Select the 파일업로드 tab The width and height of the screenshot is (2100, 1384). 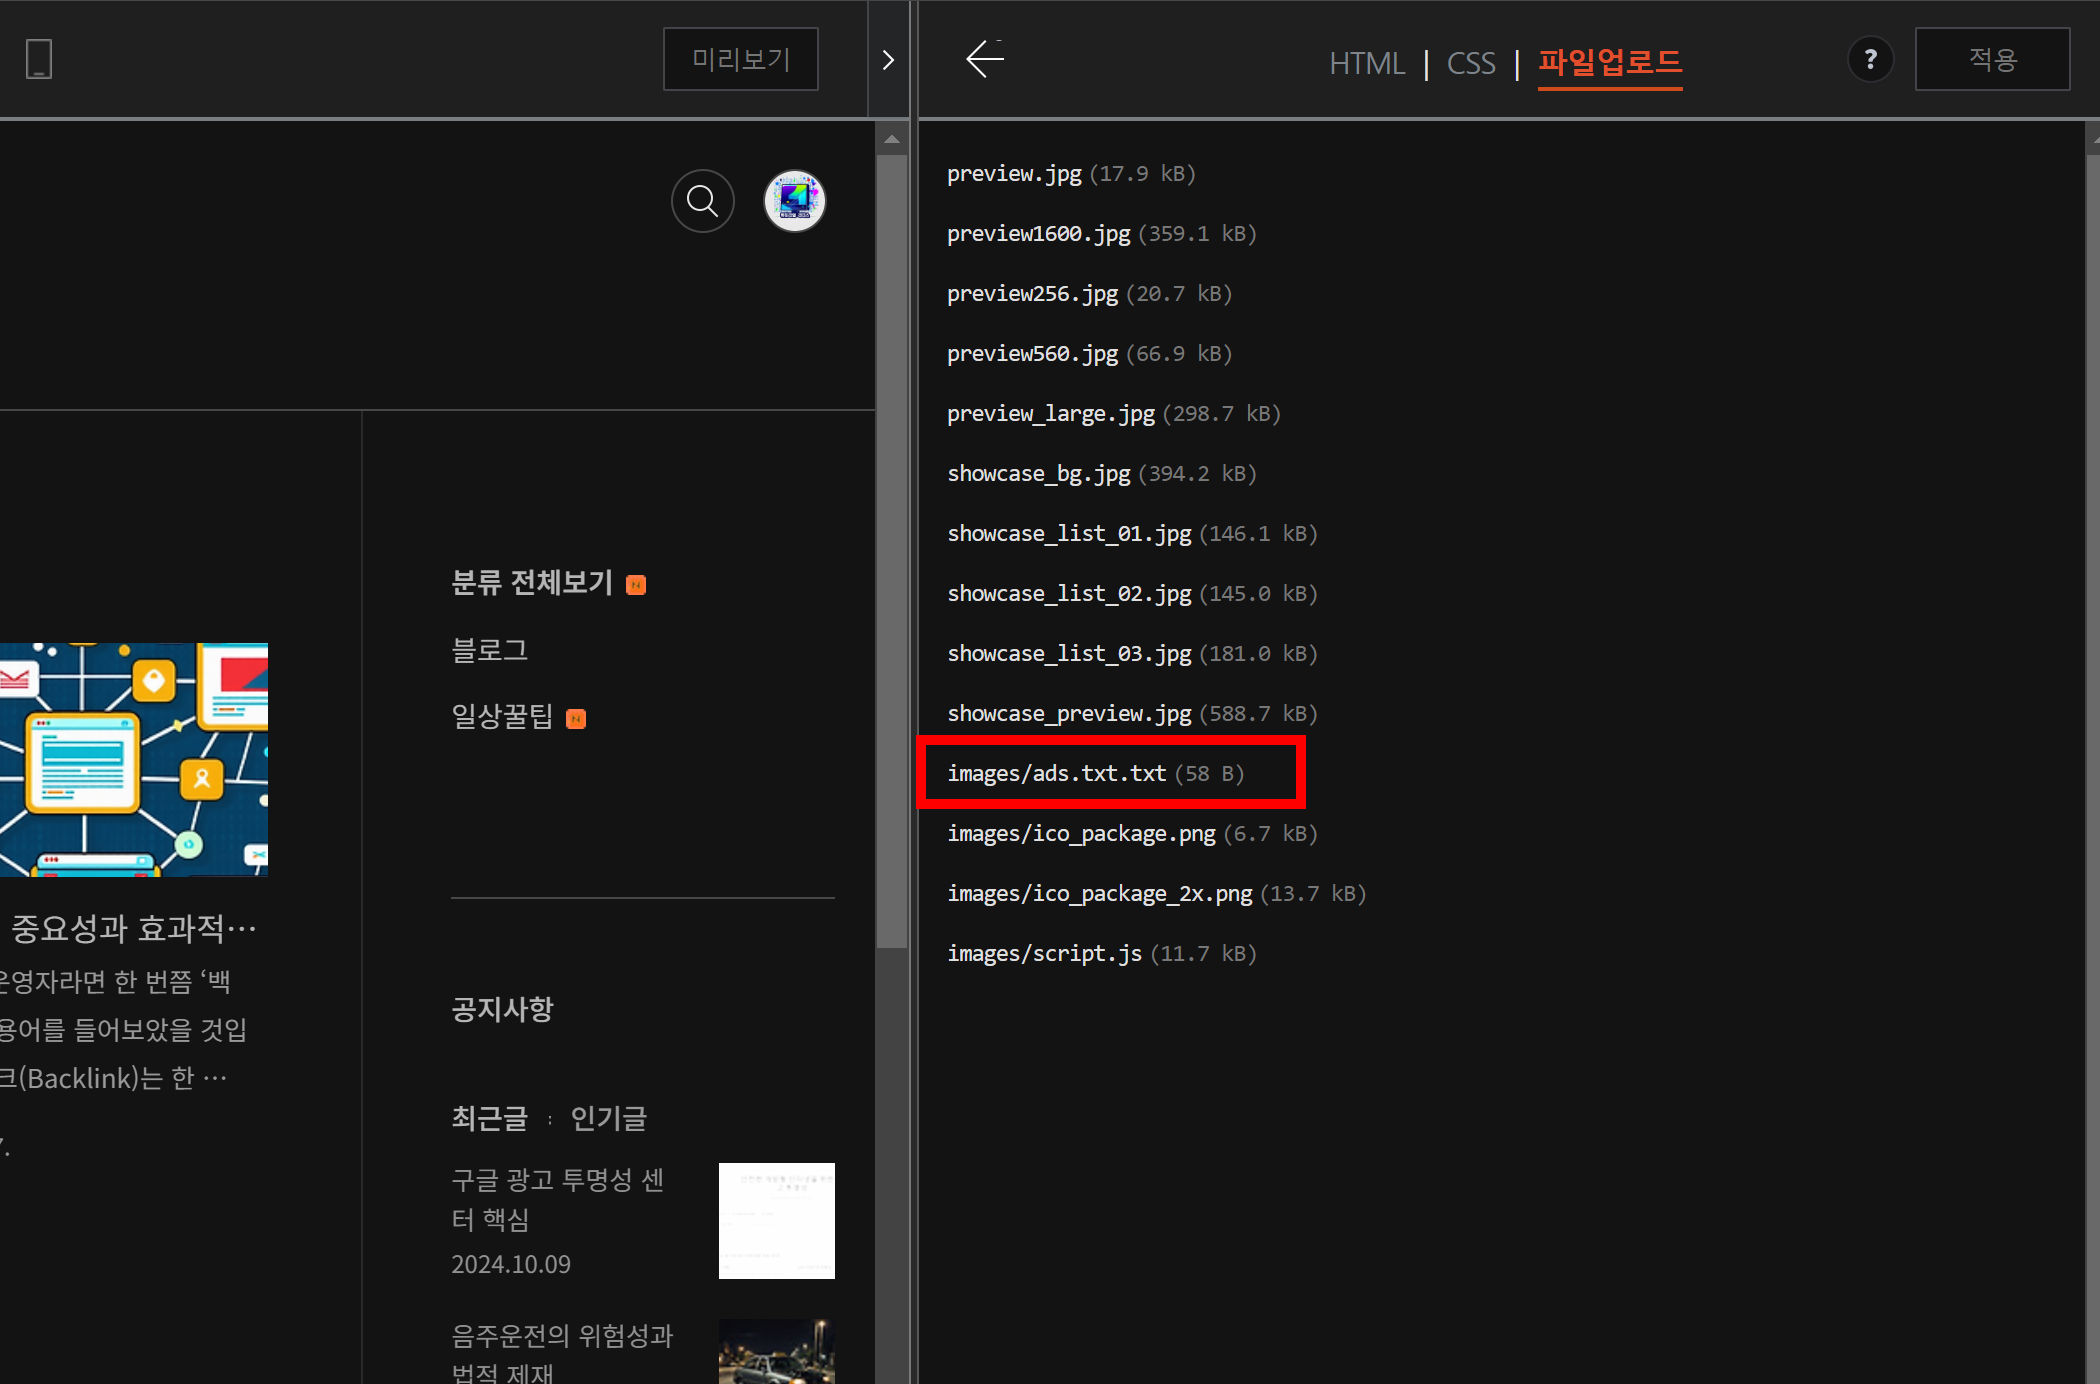(x=1609, y=63)
